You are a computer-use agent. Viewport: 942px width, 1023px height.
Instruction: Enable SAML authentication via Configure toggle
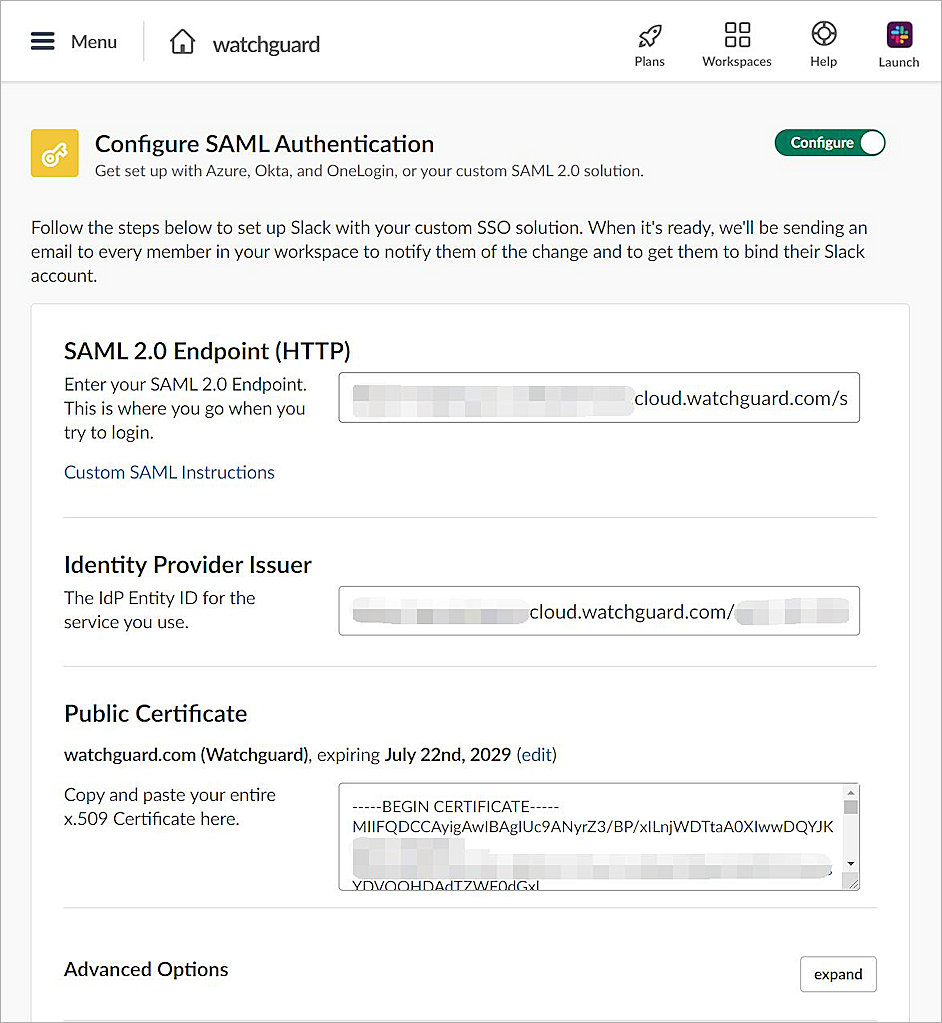[x=830, y=143]
